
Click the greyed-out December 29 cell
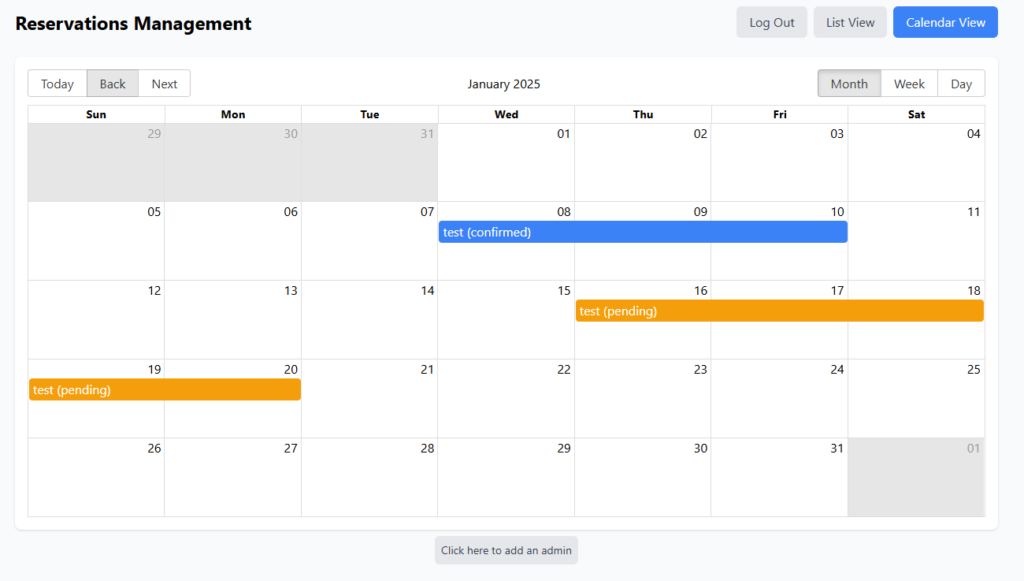pos(96,165)
